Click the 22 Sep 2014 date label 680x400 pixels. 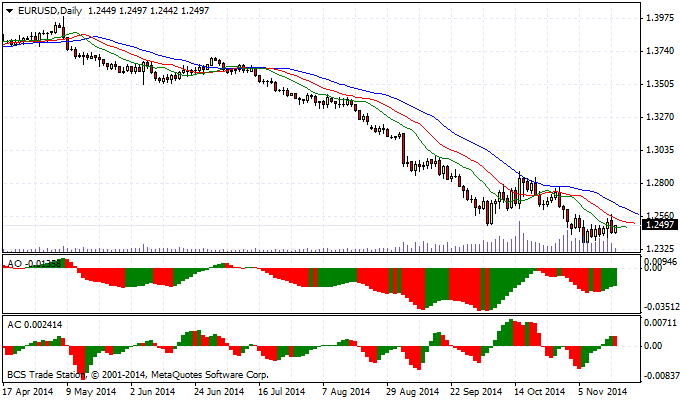476,392
